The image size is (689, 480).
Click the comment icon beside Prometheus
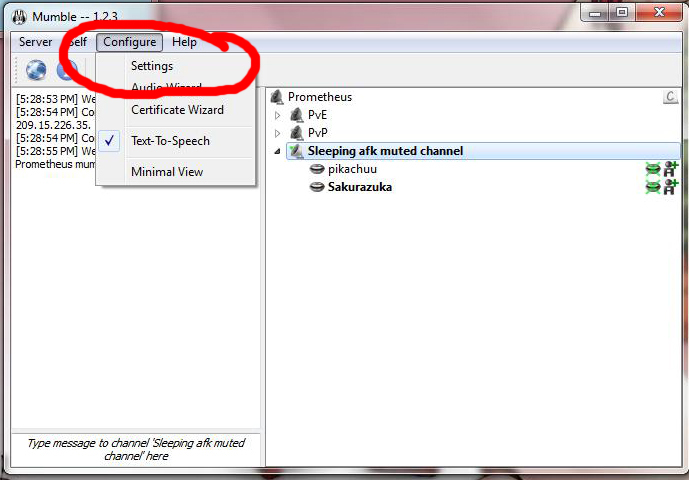[x=670, y=97]
